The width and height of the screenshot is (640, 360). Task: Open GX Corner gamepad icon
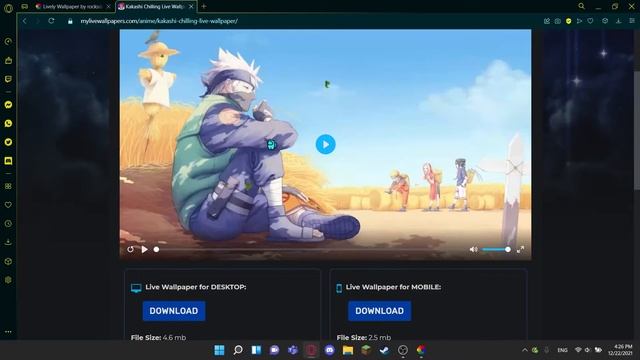[x=24, y=7]
